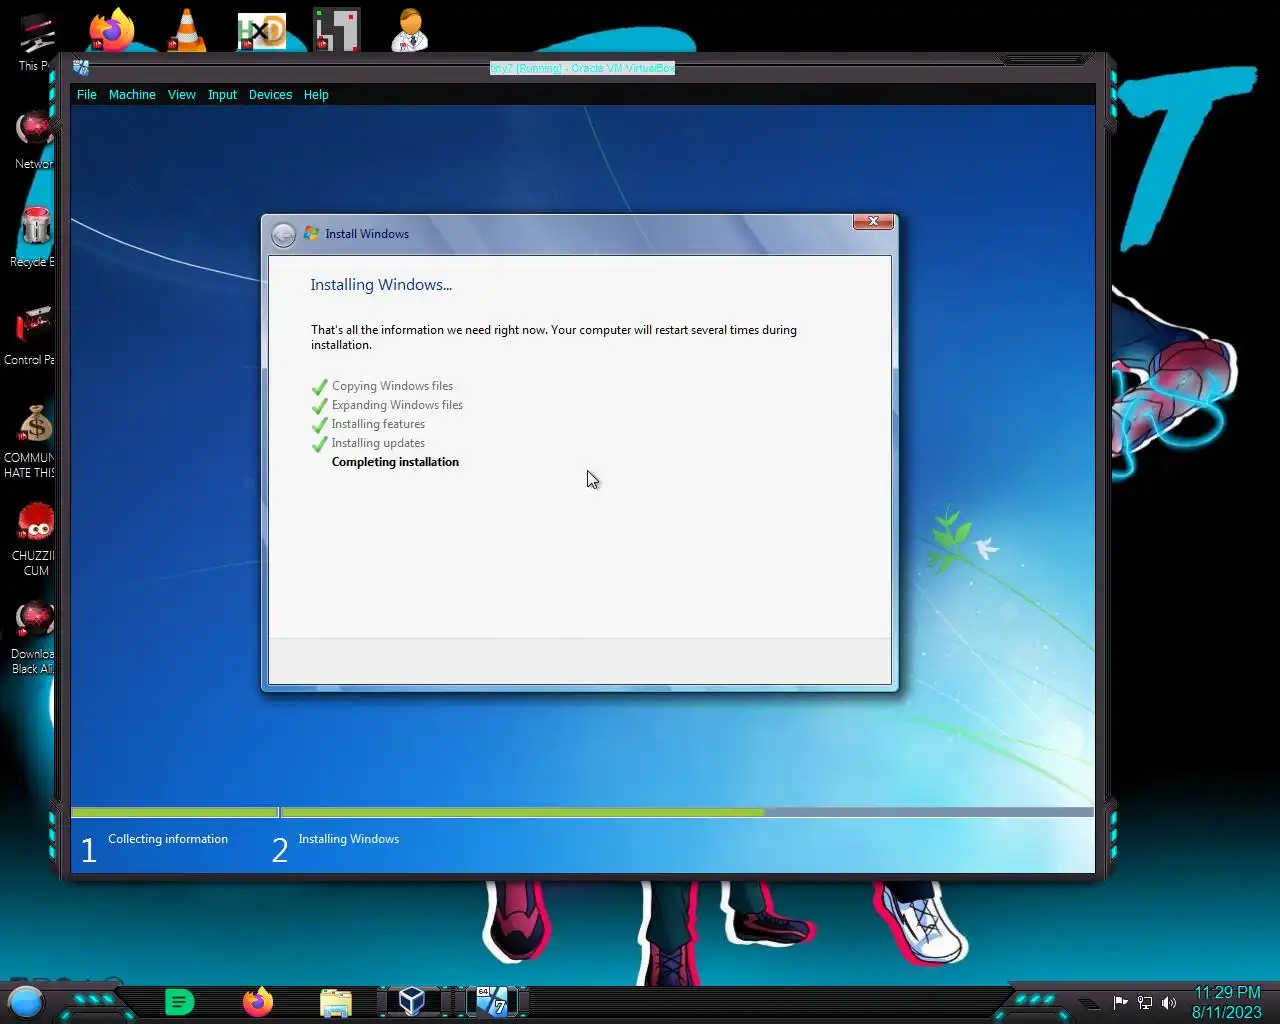
Task: Open the VLC media player desktop shortcut
Action: (186, 30)
